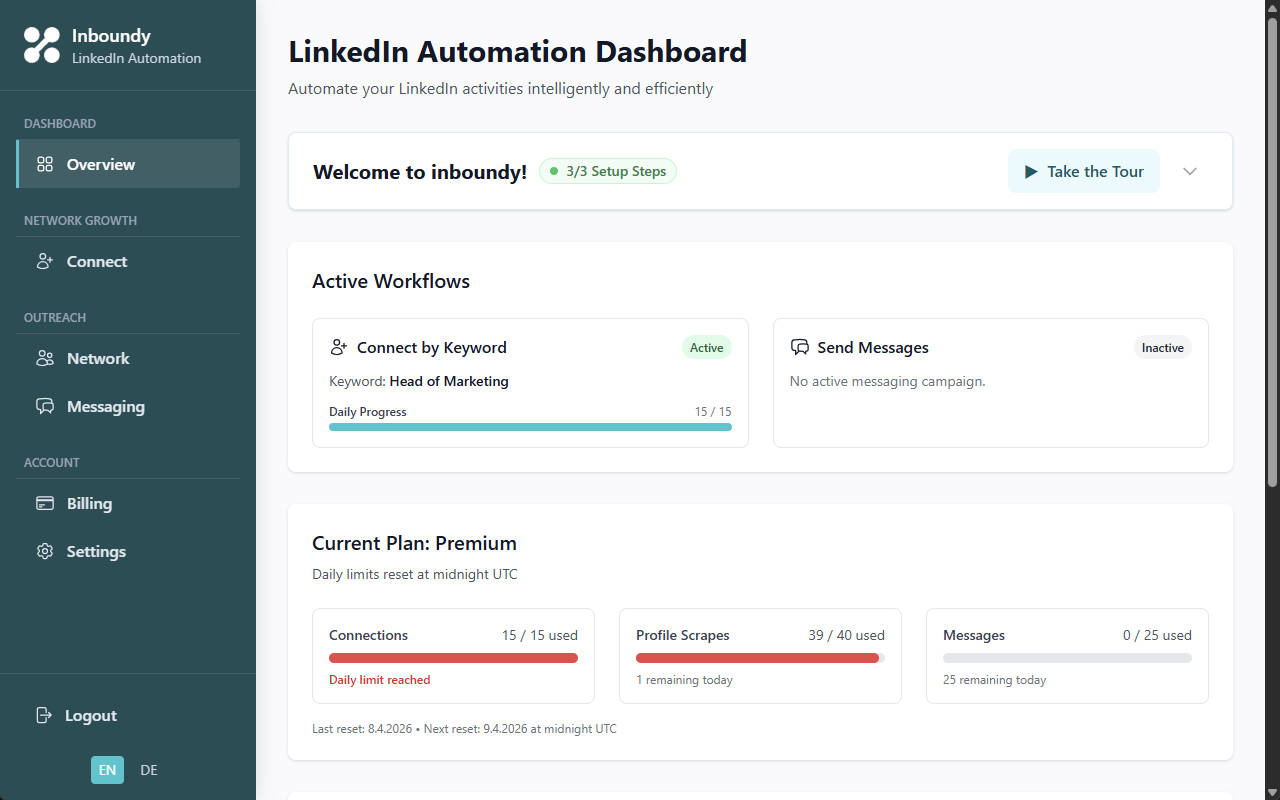This screenshot has width=1280, height=800.
Task: Click the Billing credit card icon
Action: [45, 503]
